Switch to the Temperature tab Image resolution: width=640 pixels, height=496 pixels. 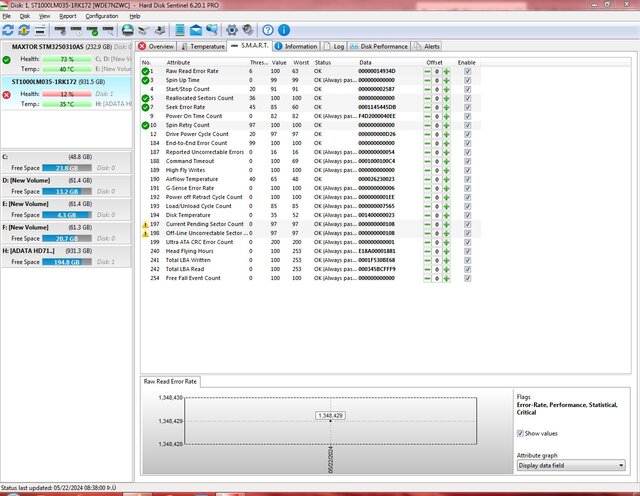(x=203, y=46)
